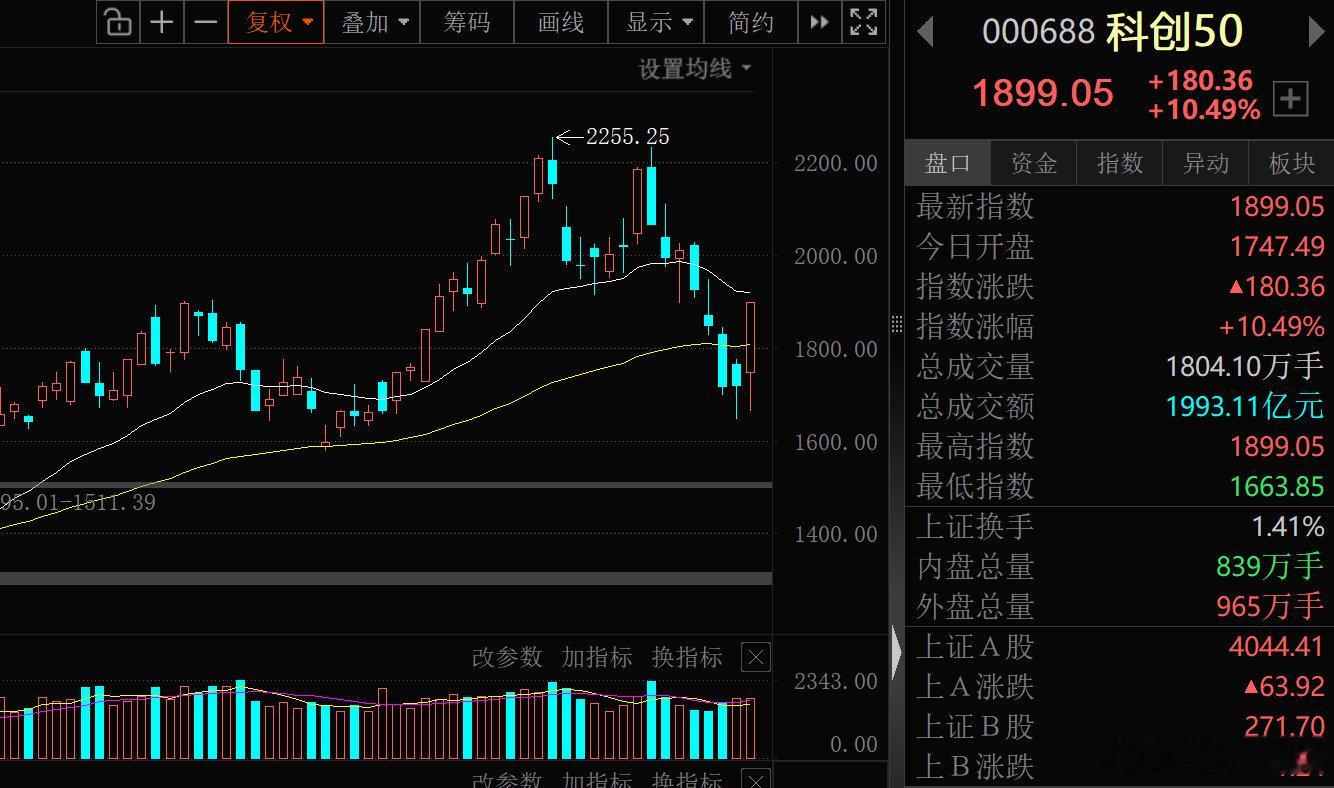Click the 画线 drawing tool button
This screenshot has width=1334, height=788.
point(560,22)
